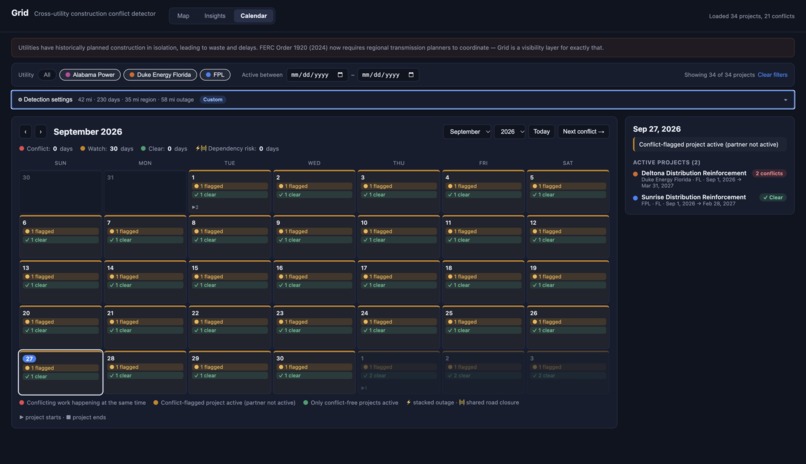This screenshot has width=806, height=464.
Task: Open the start date calendar picker icon
Action: (x=340, y=75)
